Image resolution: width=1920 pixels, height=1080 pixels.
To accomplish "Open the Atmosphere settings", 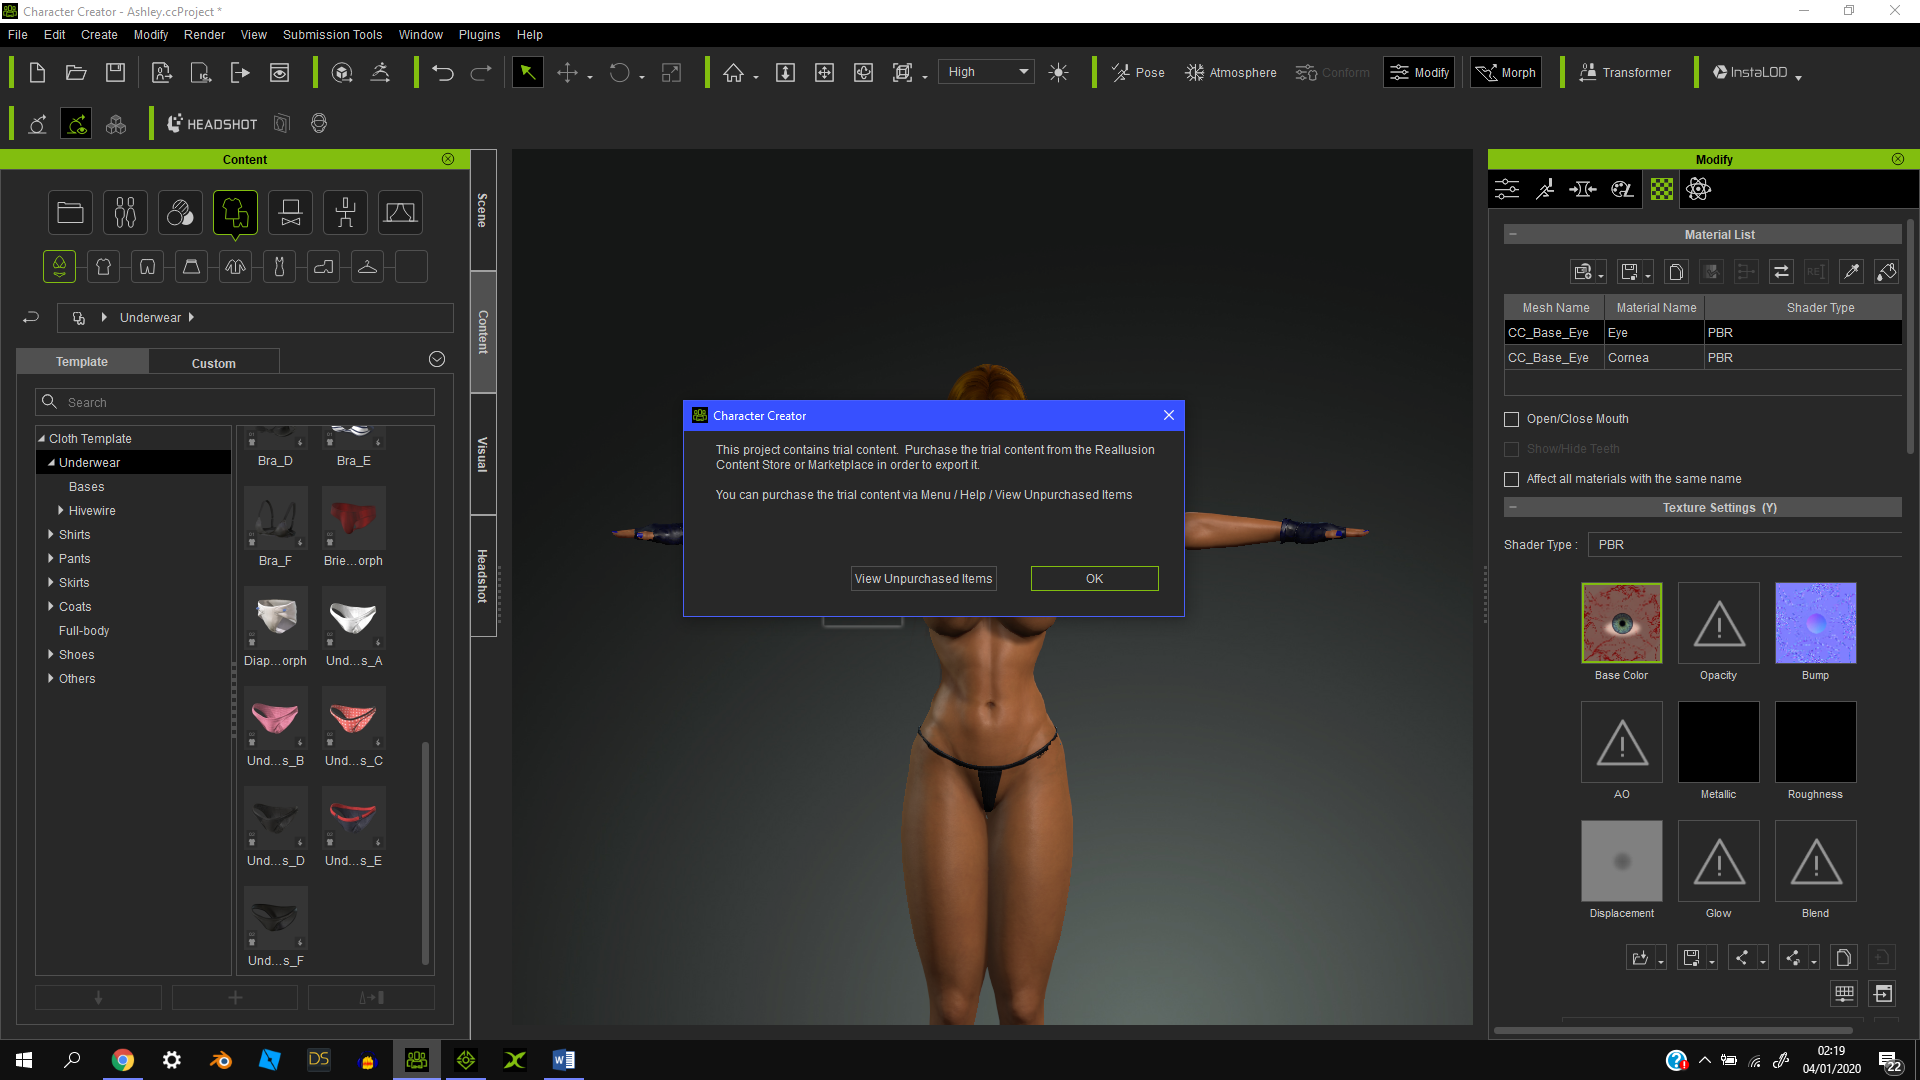I will pos(1230,72).
